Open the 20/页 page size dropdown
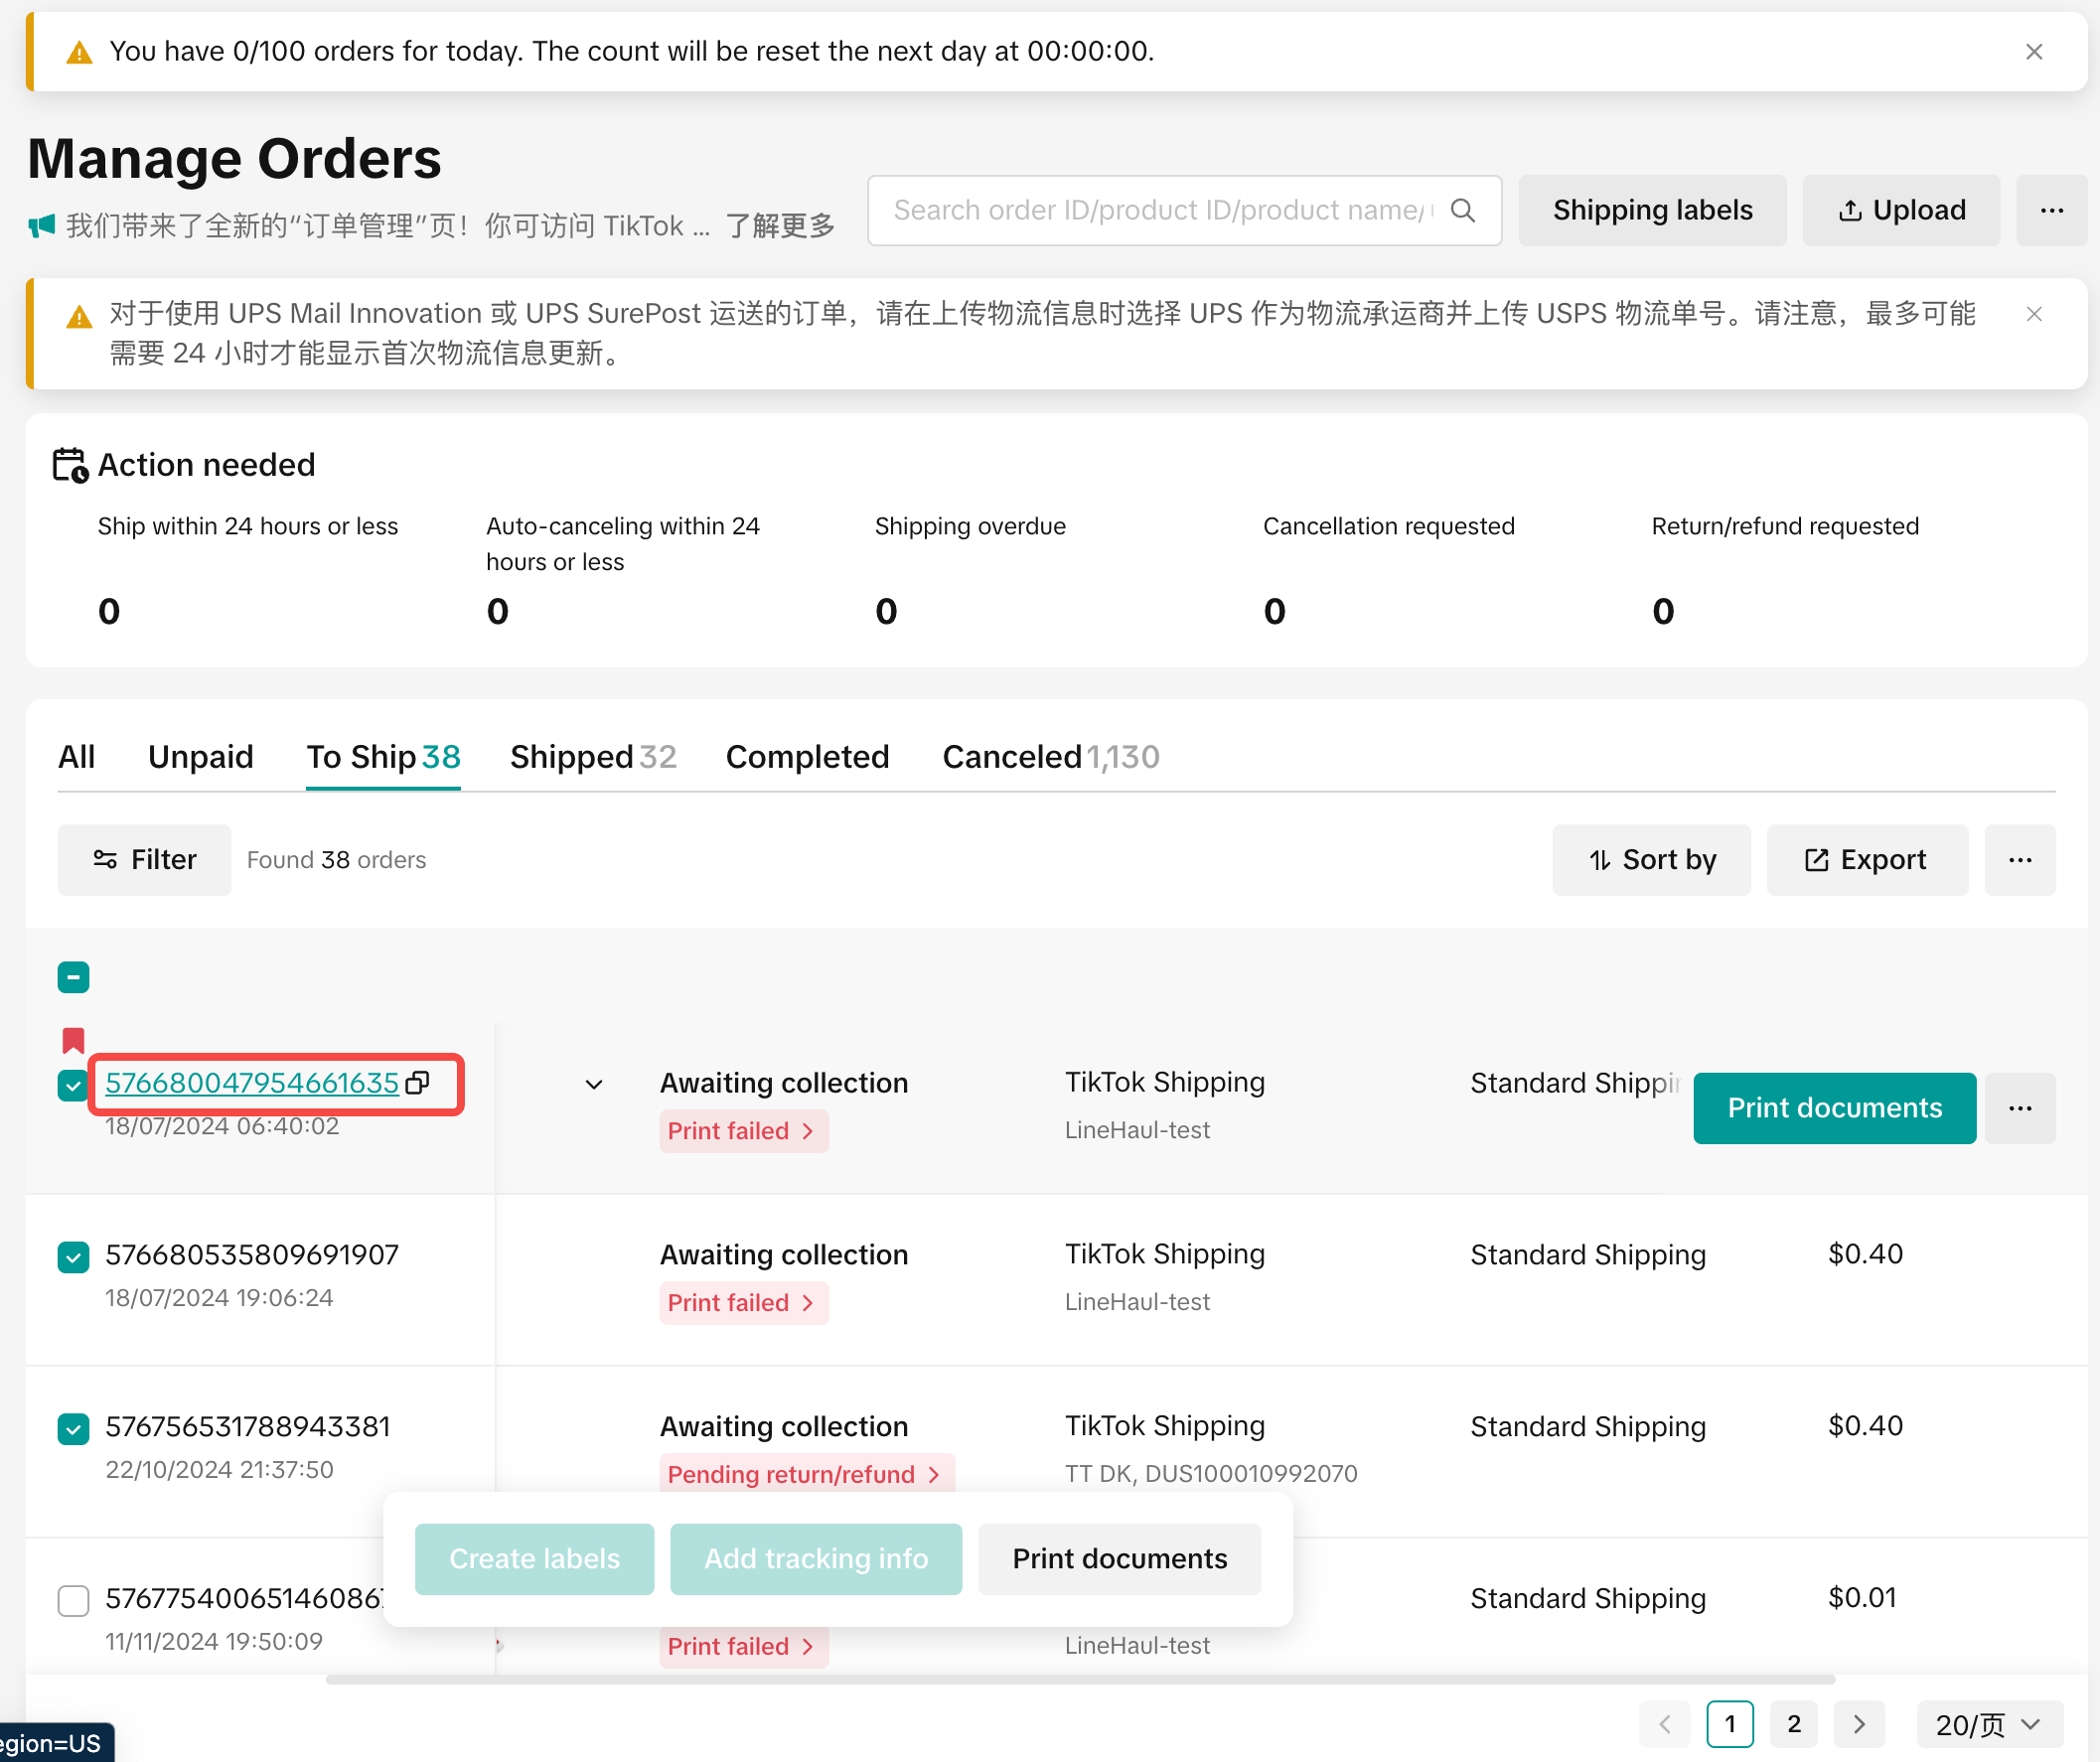The width and height of the screenshot is (2100, 1762). 1987,1724
